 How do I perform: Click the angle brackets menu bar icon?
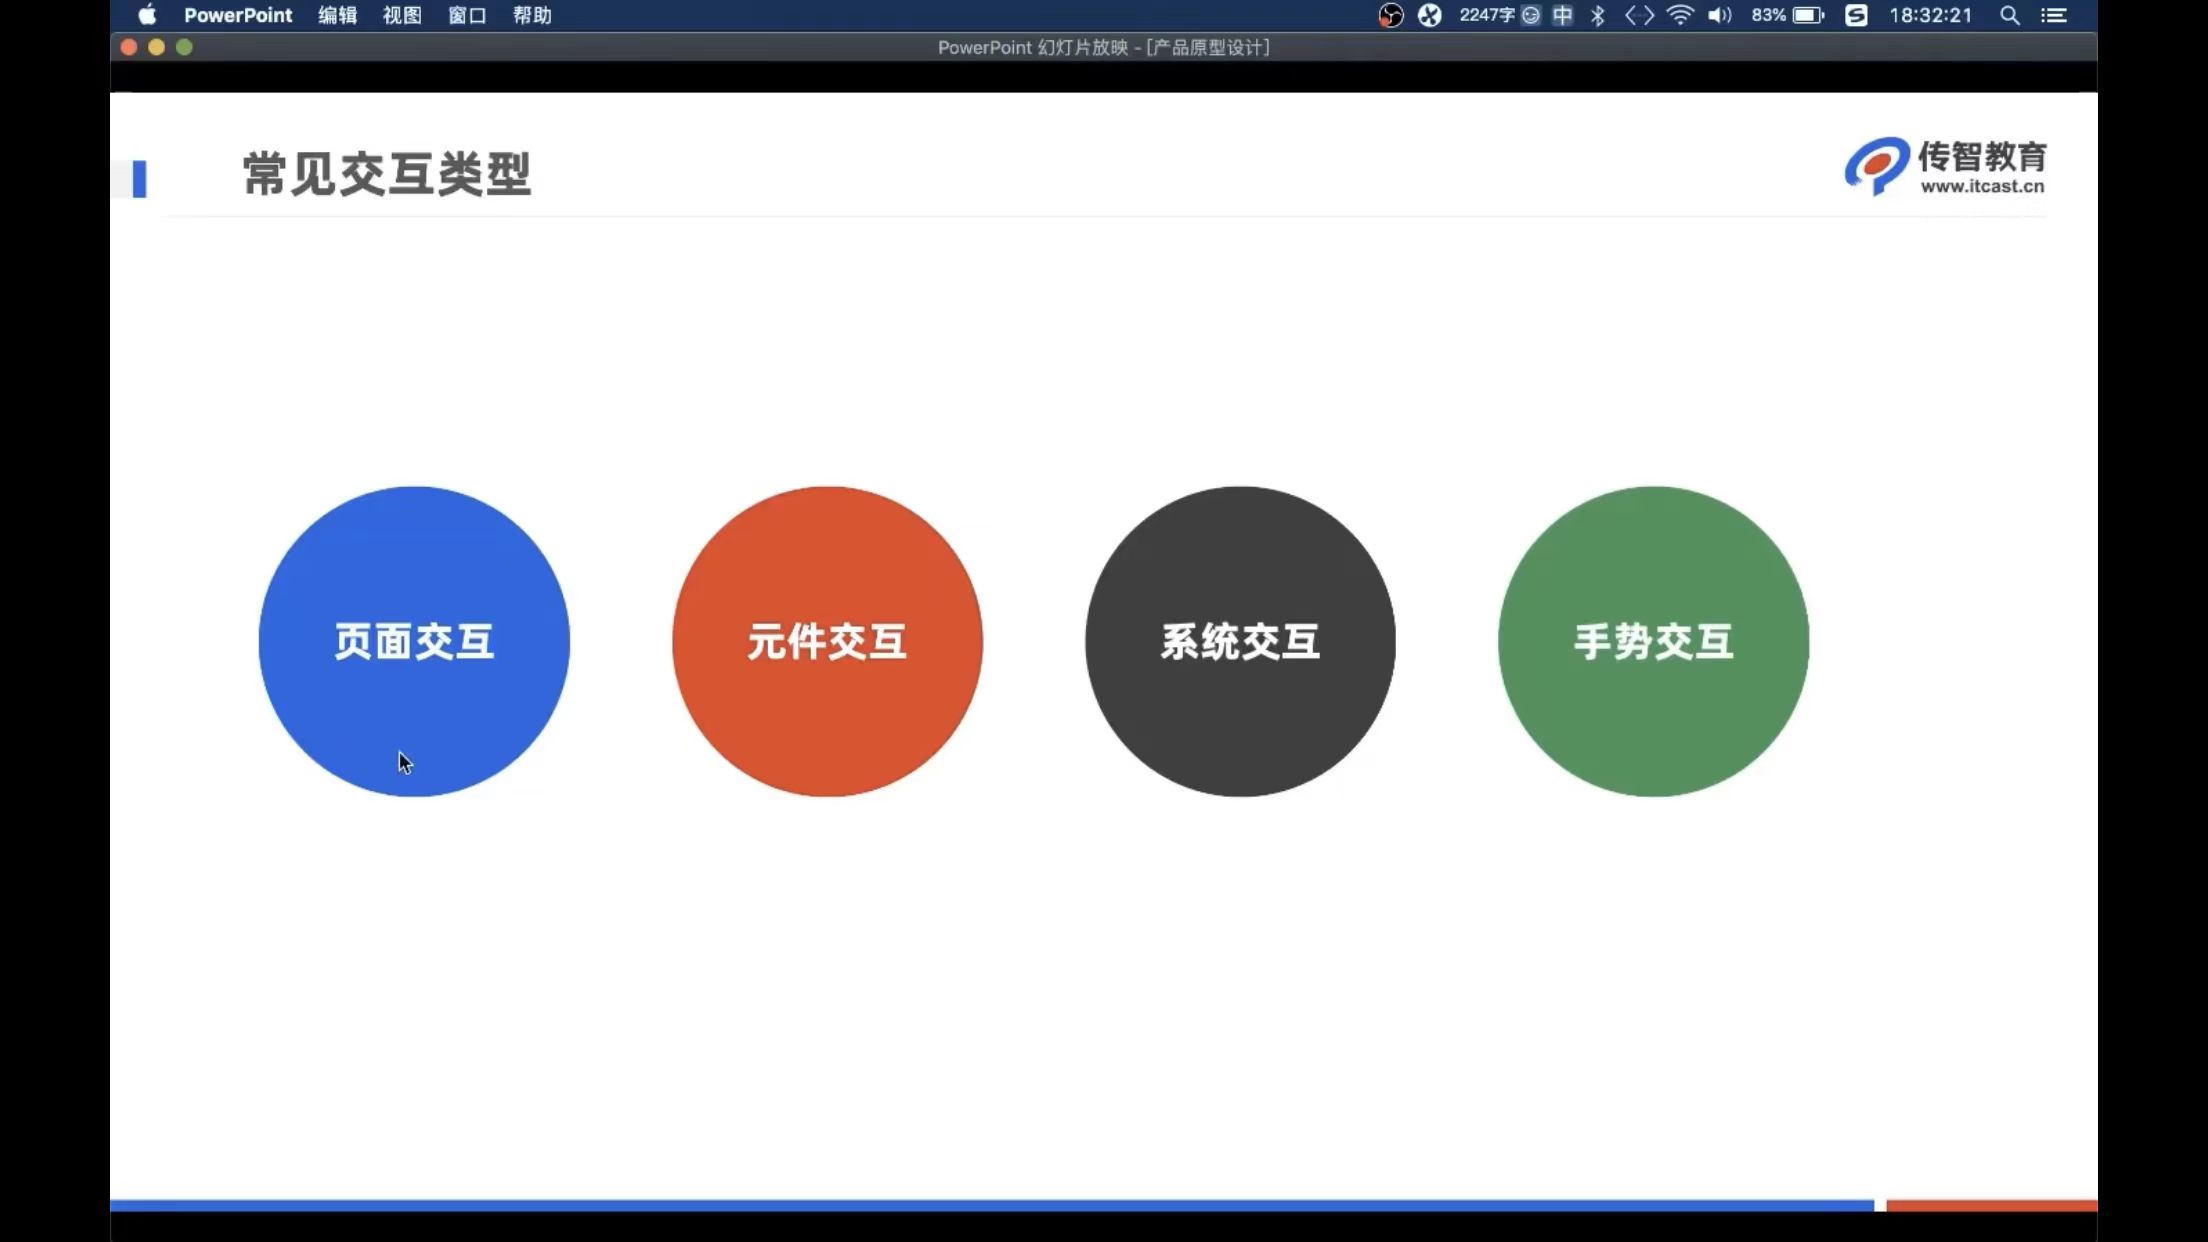click(x=1639, y=15)
